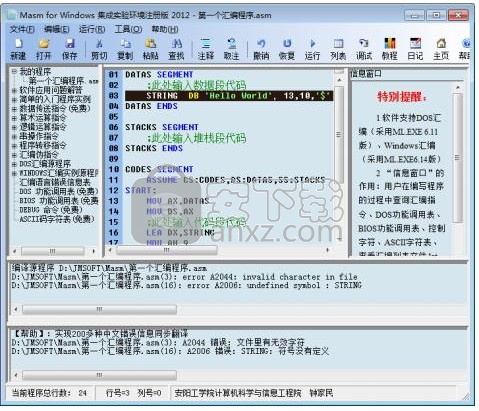Expand the 算术运算指令 tree node

[x=14, y=118]
